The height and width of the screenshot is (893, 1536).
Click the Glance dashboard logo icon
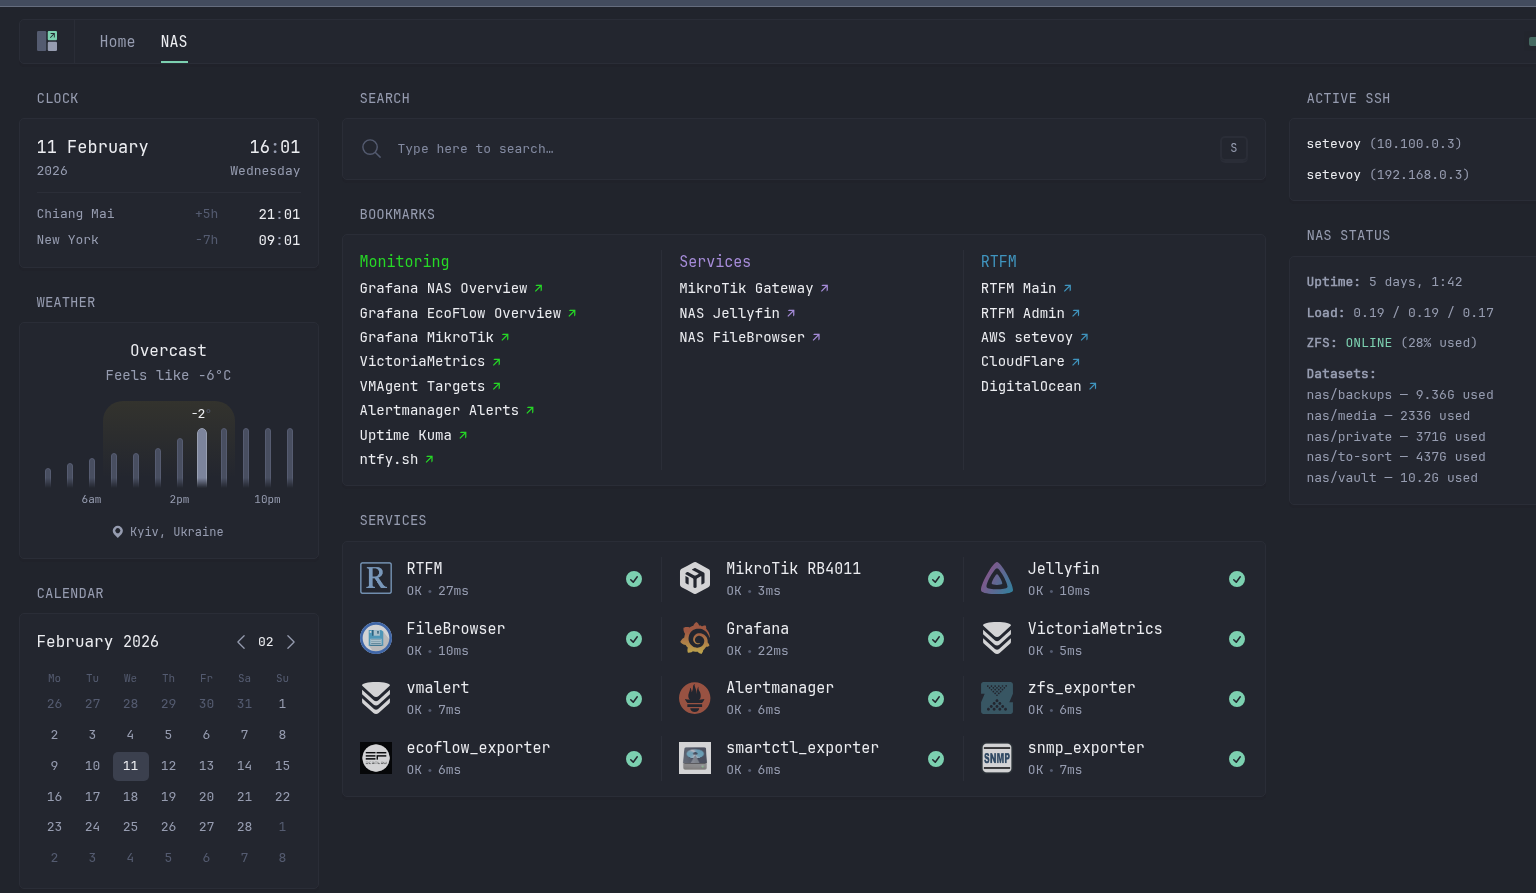coord(47,41)
